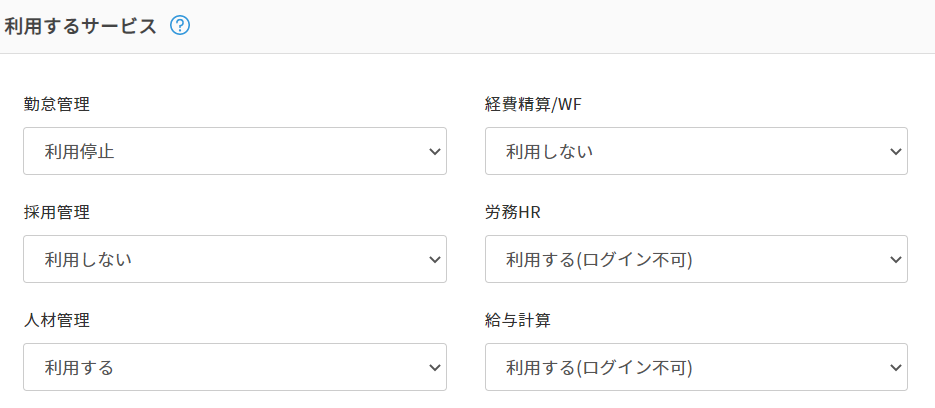The image size is (935, 408).
Task: Open the 経費精算/WF service dropdown
Action: pyautogui.click(x=696, y=151)
